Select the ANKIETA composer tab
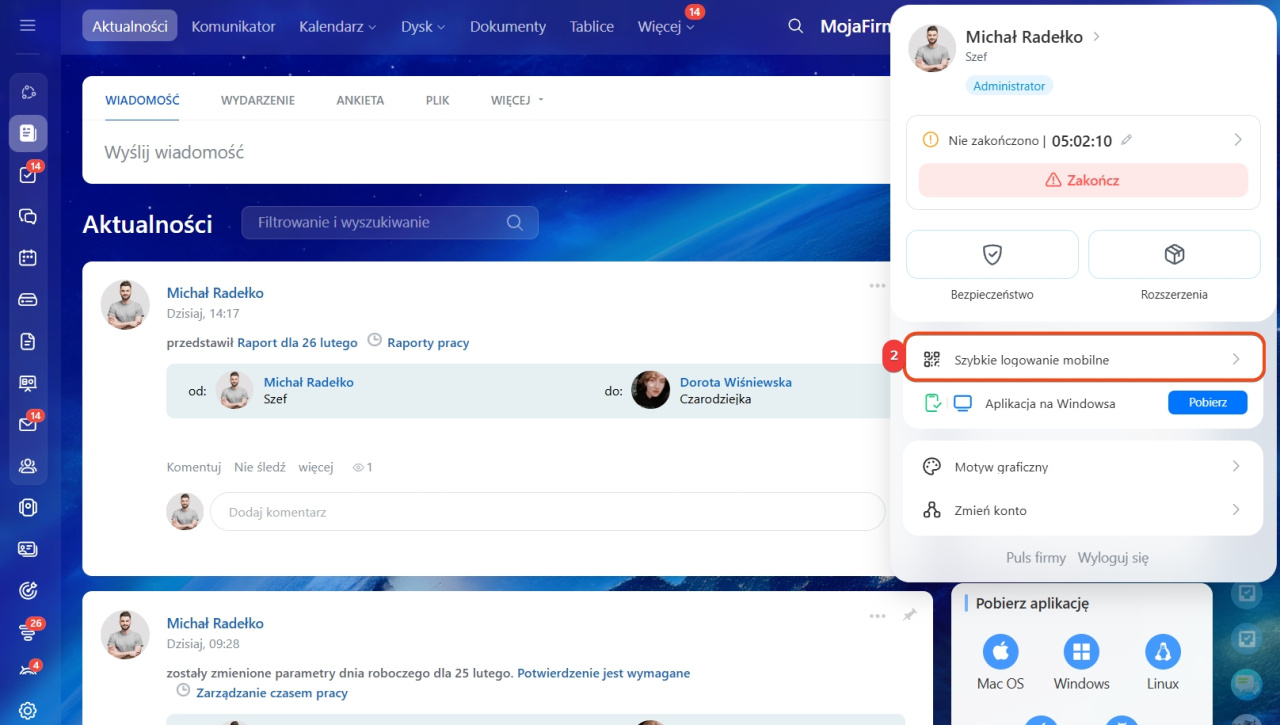This screenshot has height=725, width=1280. [360, 100]
